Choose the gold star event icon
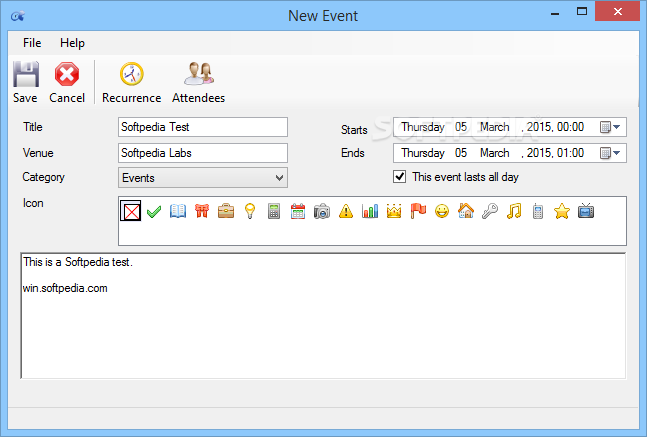This screenshot has width=647, height=437. (x=562, y=211)
